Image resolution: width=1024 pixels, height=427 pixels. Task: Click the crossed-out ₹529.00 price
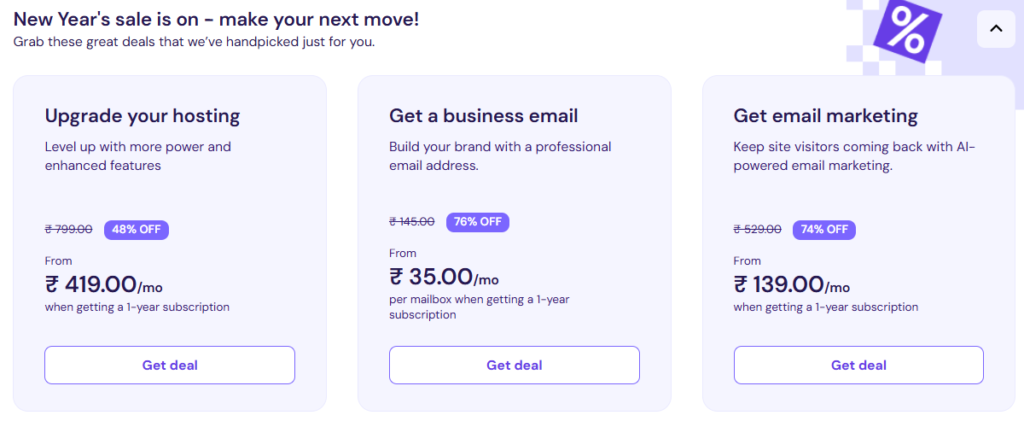pos(757,229)
